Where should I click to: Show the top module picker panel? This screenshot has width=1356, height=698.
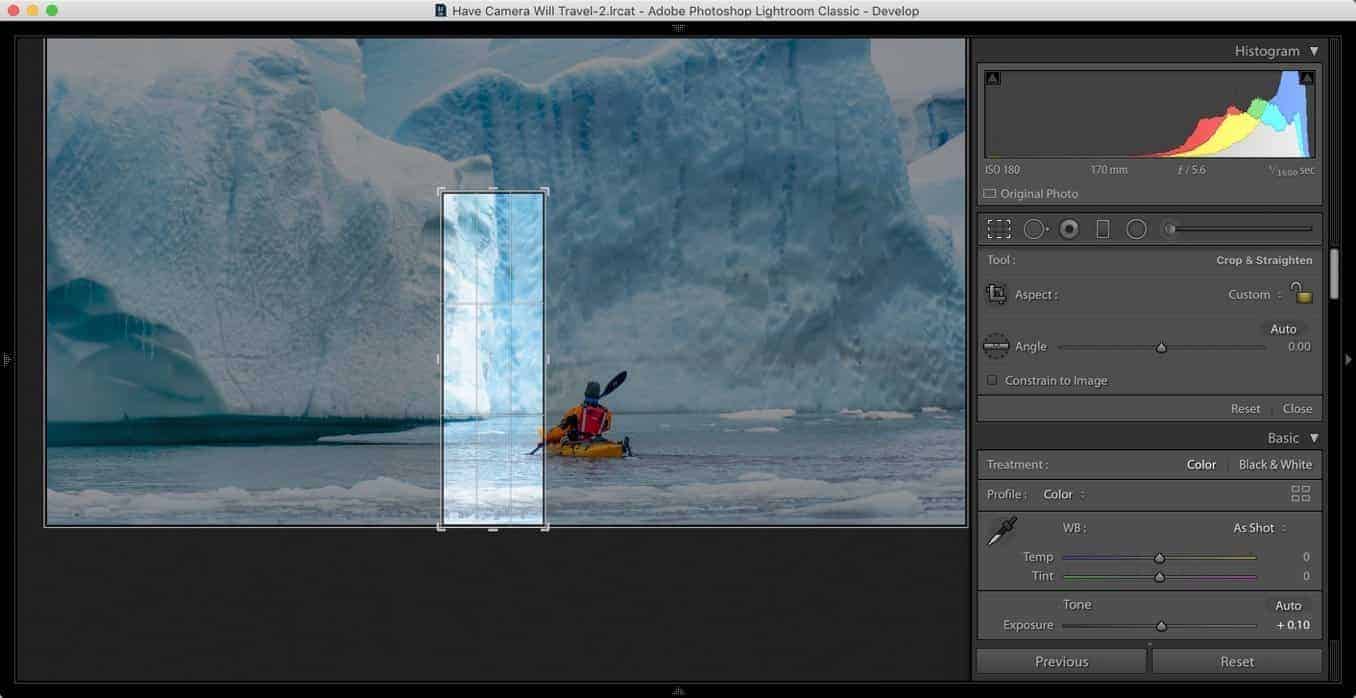pyautogui.click(x=679, y=28)
